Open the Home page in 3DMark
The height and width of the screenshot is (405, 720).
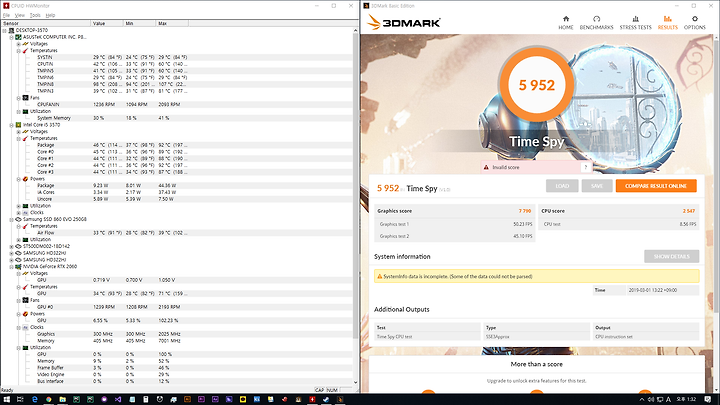click(x=566, y=22)
